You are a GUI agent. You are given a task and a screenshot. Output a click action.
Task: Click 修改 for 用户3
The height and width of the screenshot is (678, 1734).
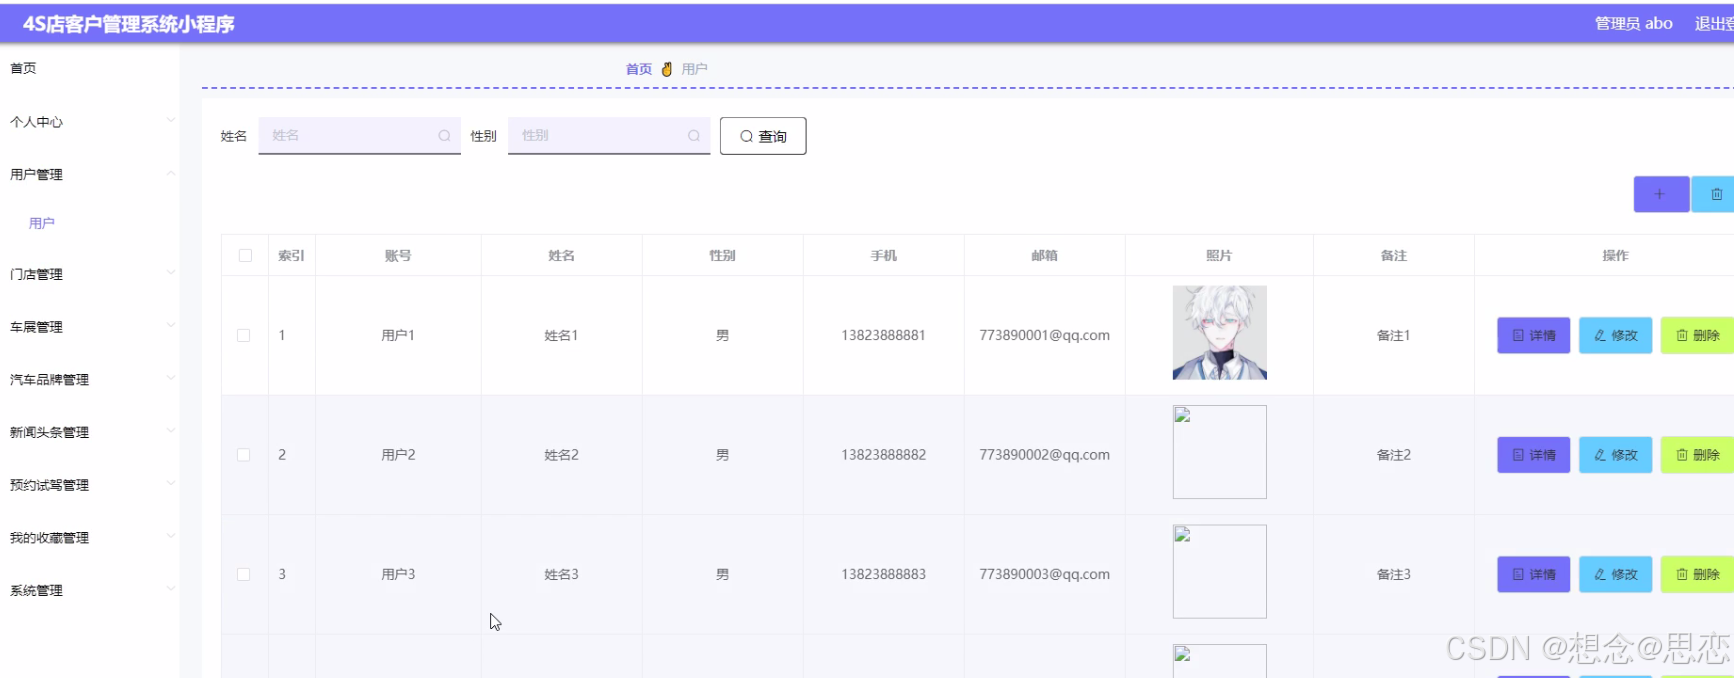pyautogui.click(x=1615, y=574)
